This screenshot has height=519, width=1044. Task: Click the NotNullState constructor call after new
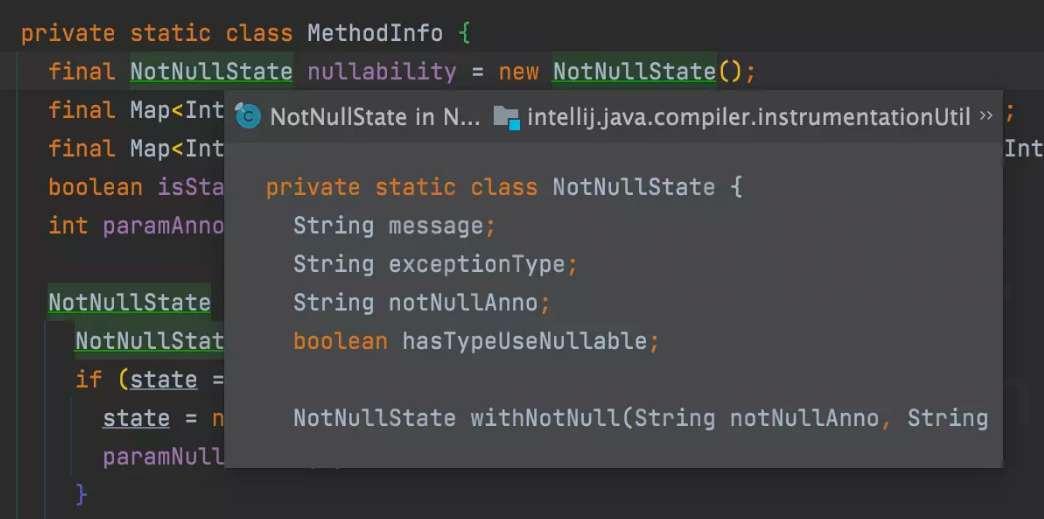pyautogui.click(x=635, y=72)
